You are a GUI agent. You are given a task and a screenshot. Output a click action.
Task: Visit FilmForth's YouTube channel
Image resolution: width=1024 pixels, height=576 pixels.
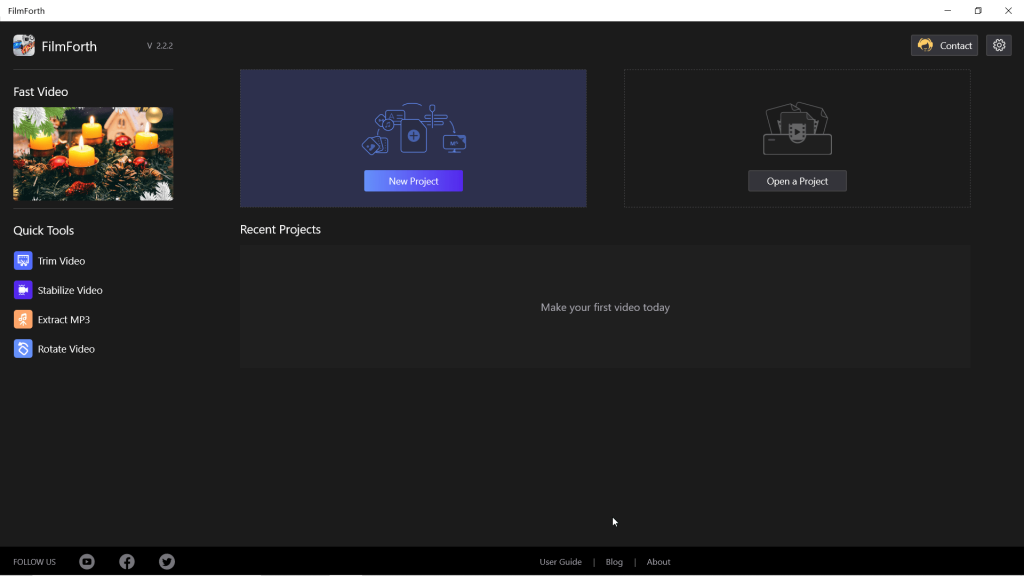coord(86,561)
